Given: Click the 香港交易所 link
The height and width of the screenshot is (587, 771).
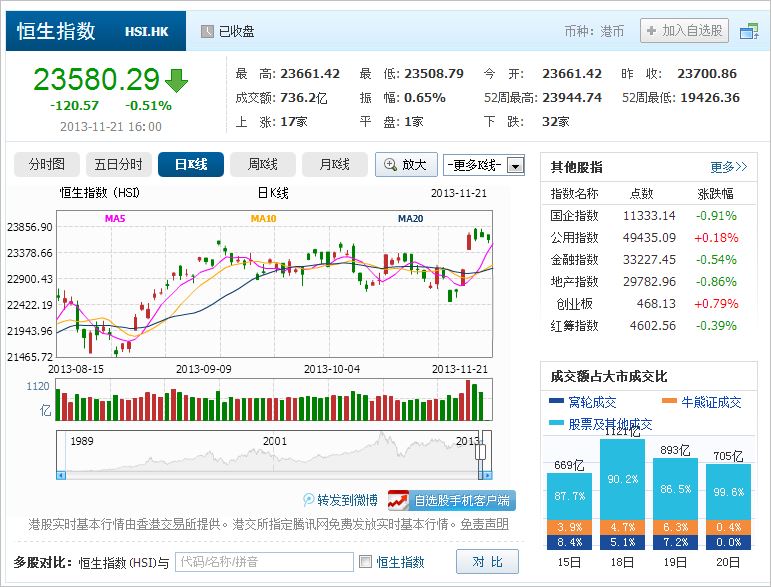Looking at the screenshot, I should pyautogui.click(x=166, y=524).
